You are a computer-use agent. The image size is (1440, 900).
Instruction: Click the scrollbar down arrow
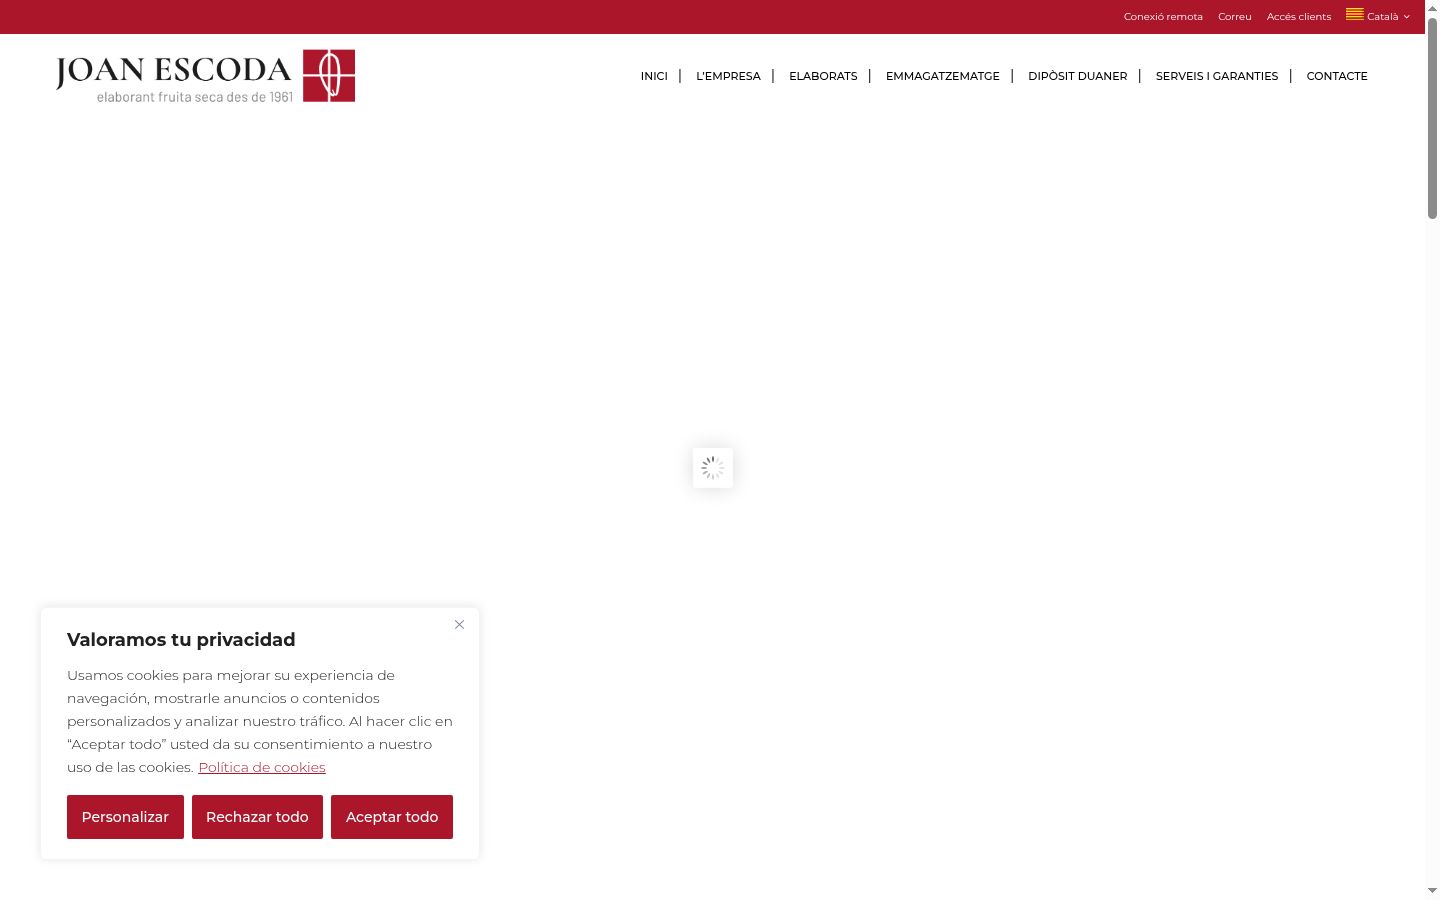point(1432,890)
